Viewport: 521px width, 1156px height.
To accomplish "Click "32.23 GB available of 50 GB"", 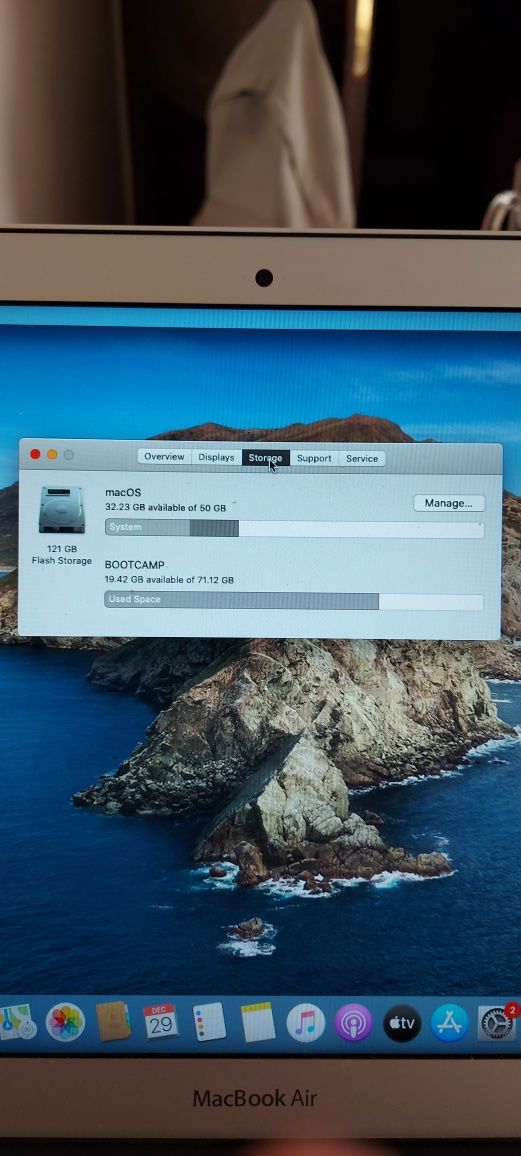I will pyautogui.click(x=166, y=508).
